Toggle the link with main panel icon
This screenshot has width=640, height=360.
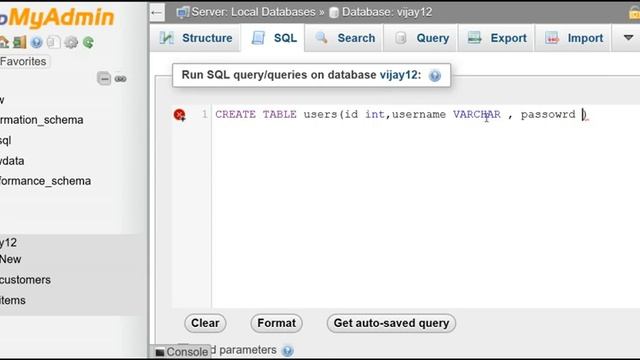tap(120, 78)
